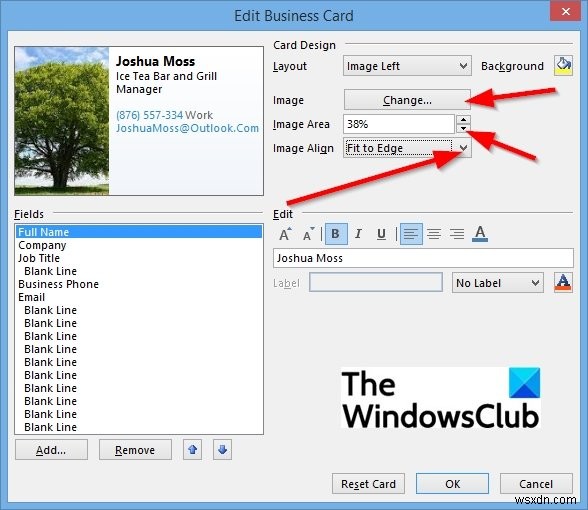The width and height of the screenshot is (588, 510).
Task: Move selected field down
Action: coord(222,449)
